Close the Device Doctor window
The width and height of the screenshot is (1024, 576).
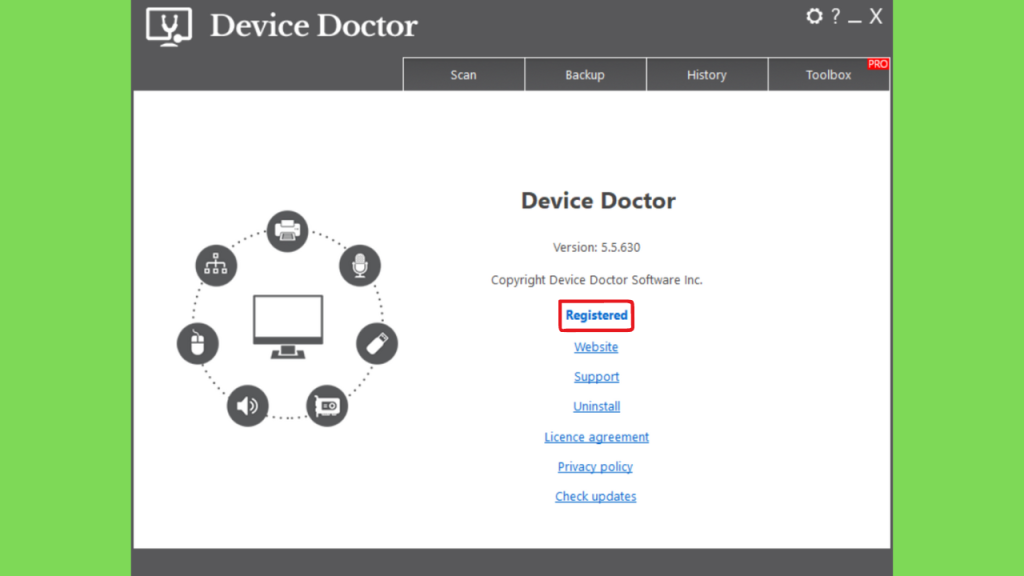[x=876, y=16]
